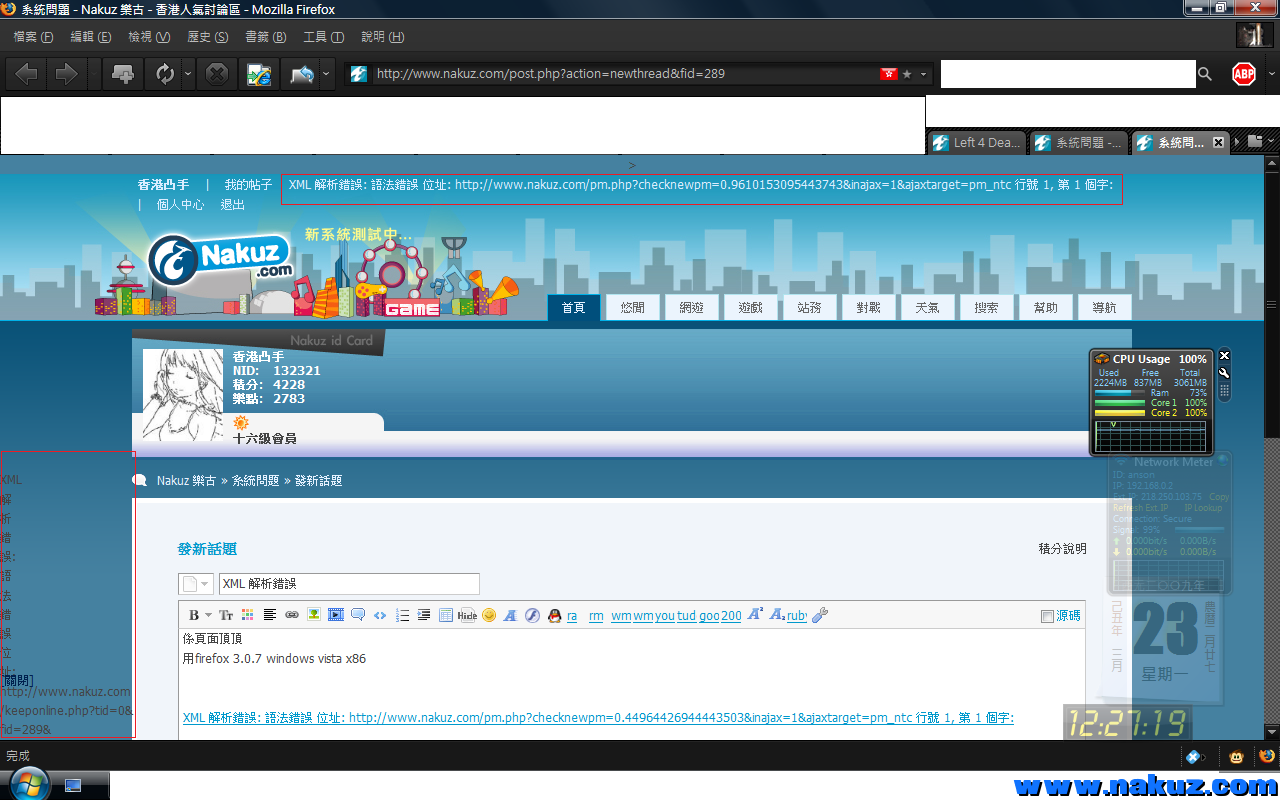Open the font size Tt tool
The image size is (1280, 800).
(x=226, y=615)
